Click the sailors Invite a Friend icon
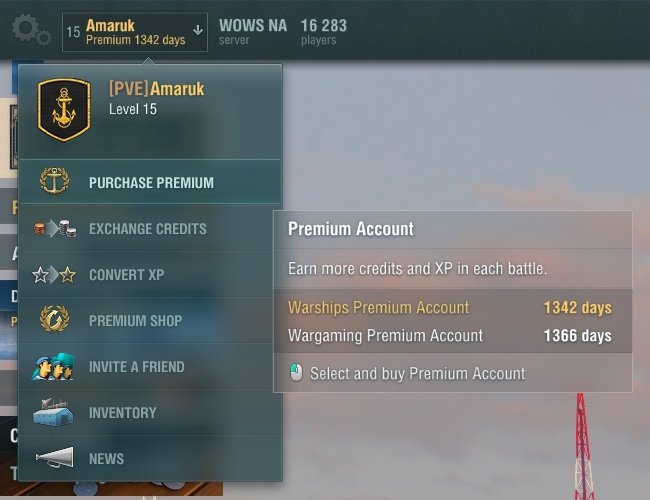 pyautogui.click(x=53, y=367)
